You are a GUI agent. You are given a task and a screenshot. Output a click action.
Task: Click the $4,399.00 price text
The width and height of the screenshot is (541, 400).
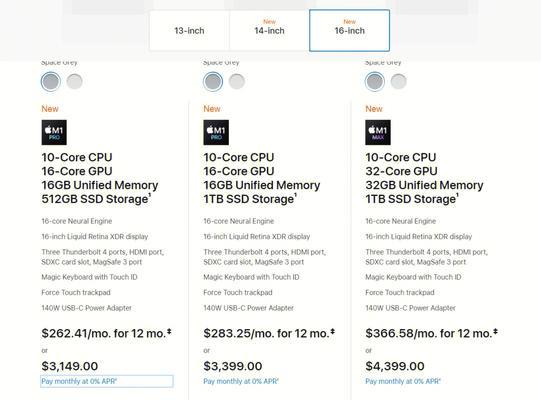(x=395, y=366)
